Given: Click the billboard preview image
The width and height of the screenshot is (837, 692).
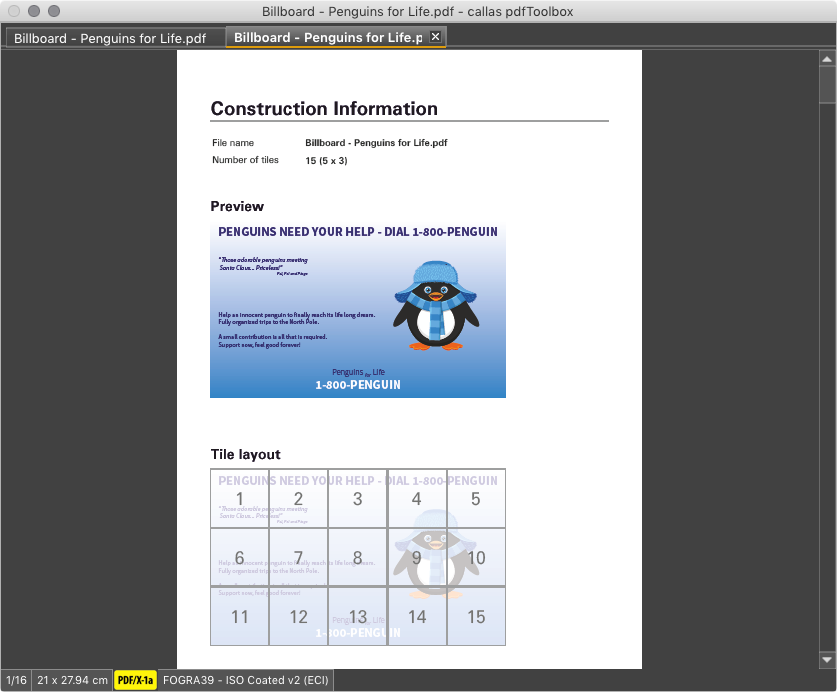Looking at the screenshot, I should click(358, 310).
